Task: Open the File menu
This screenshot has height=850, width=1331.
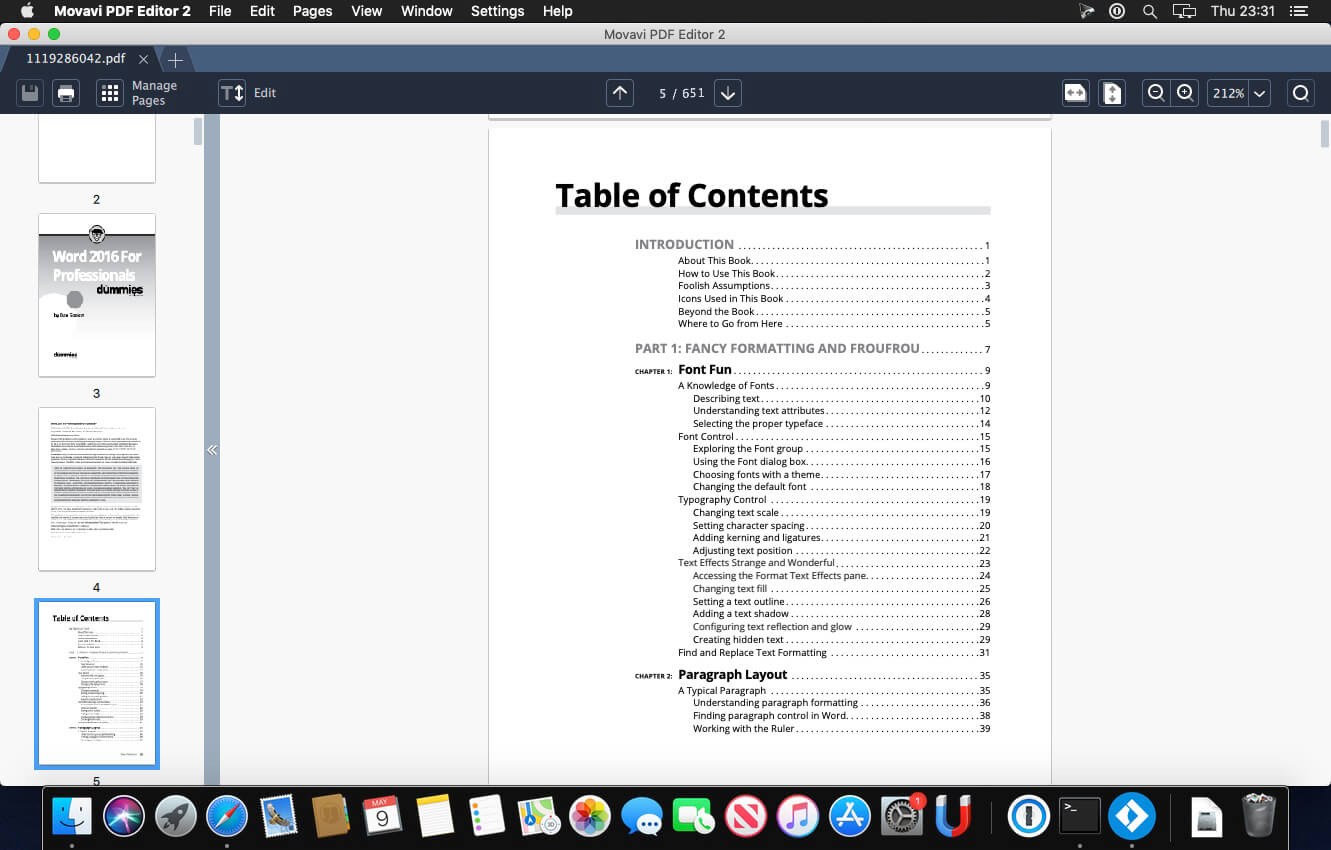Action: coord(220,11)
